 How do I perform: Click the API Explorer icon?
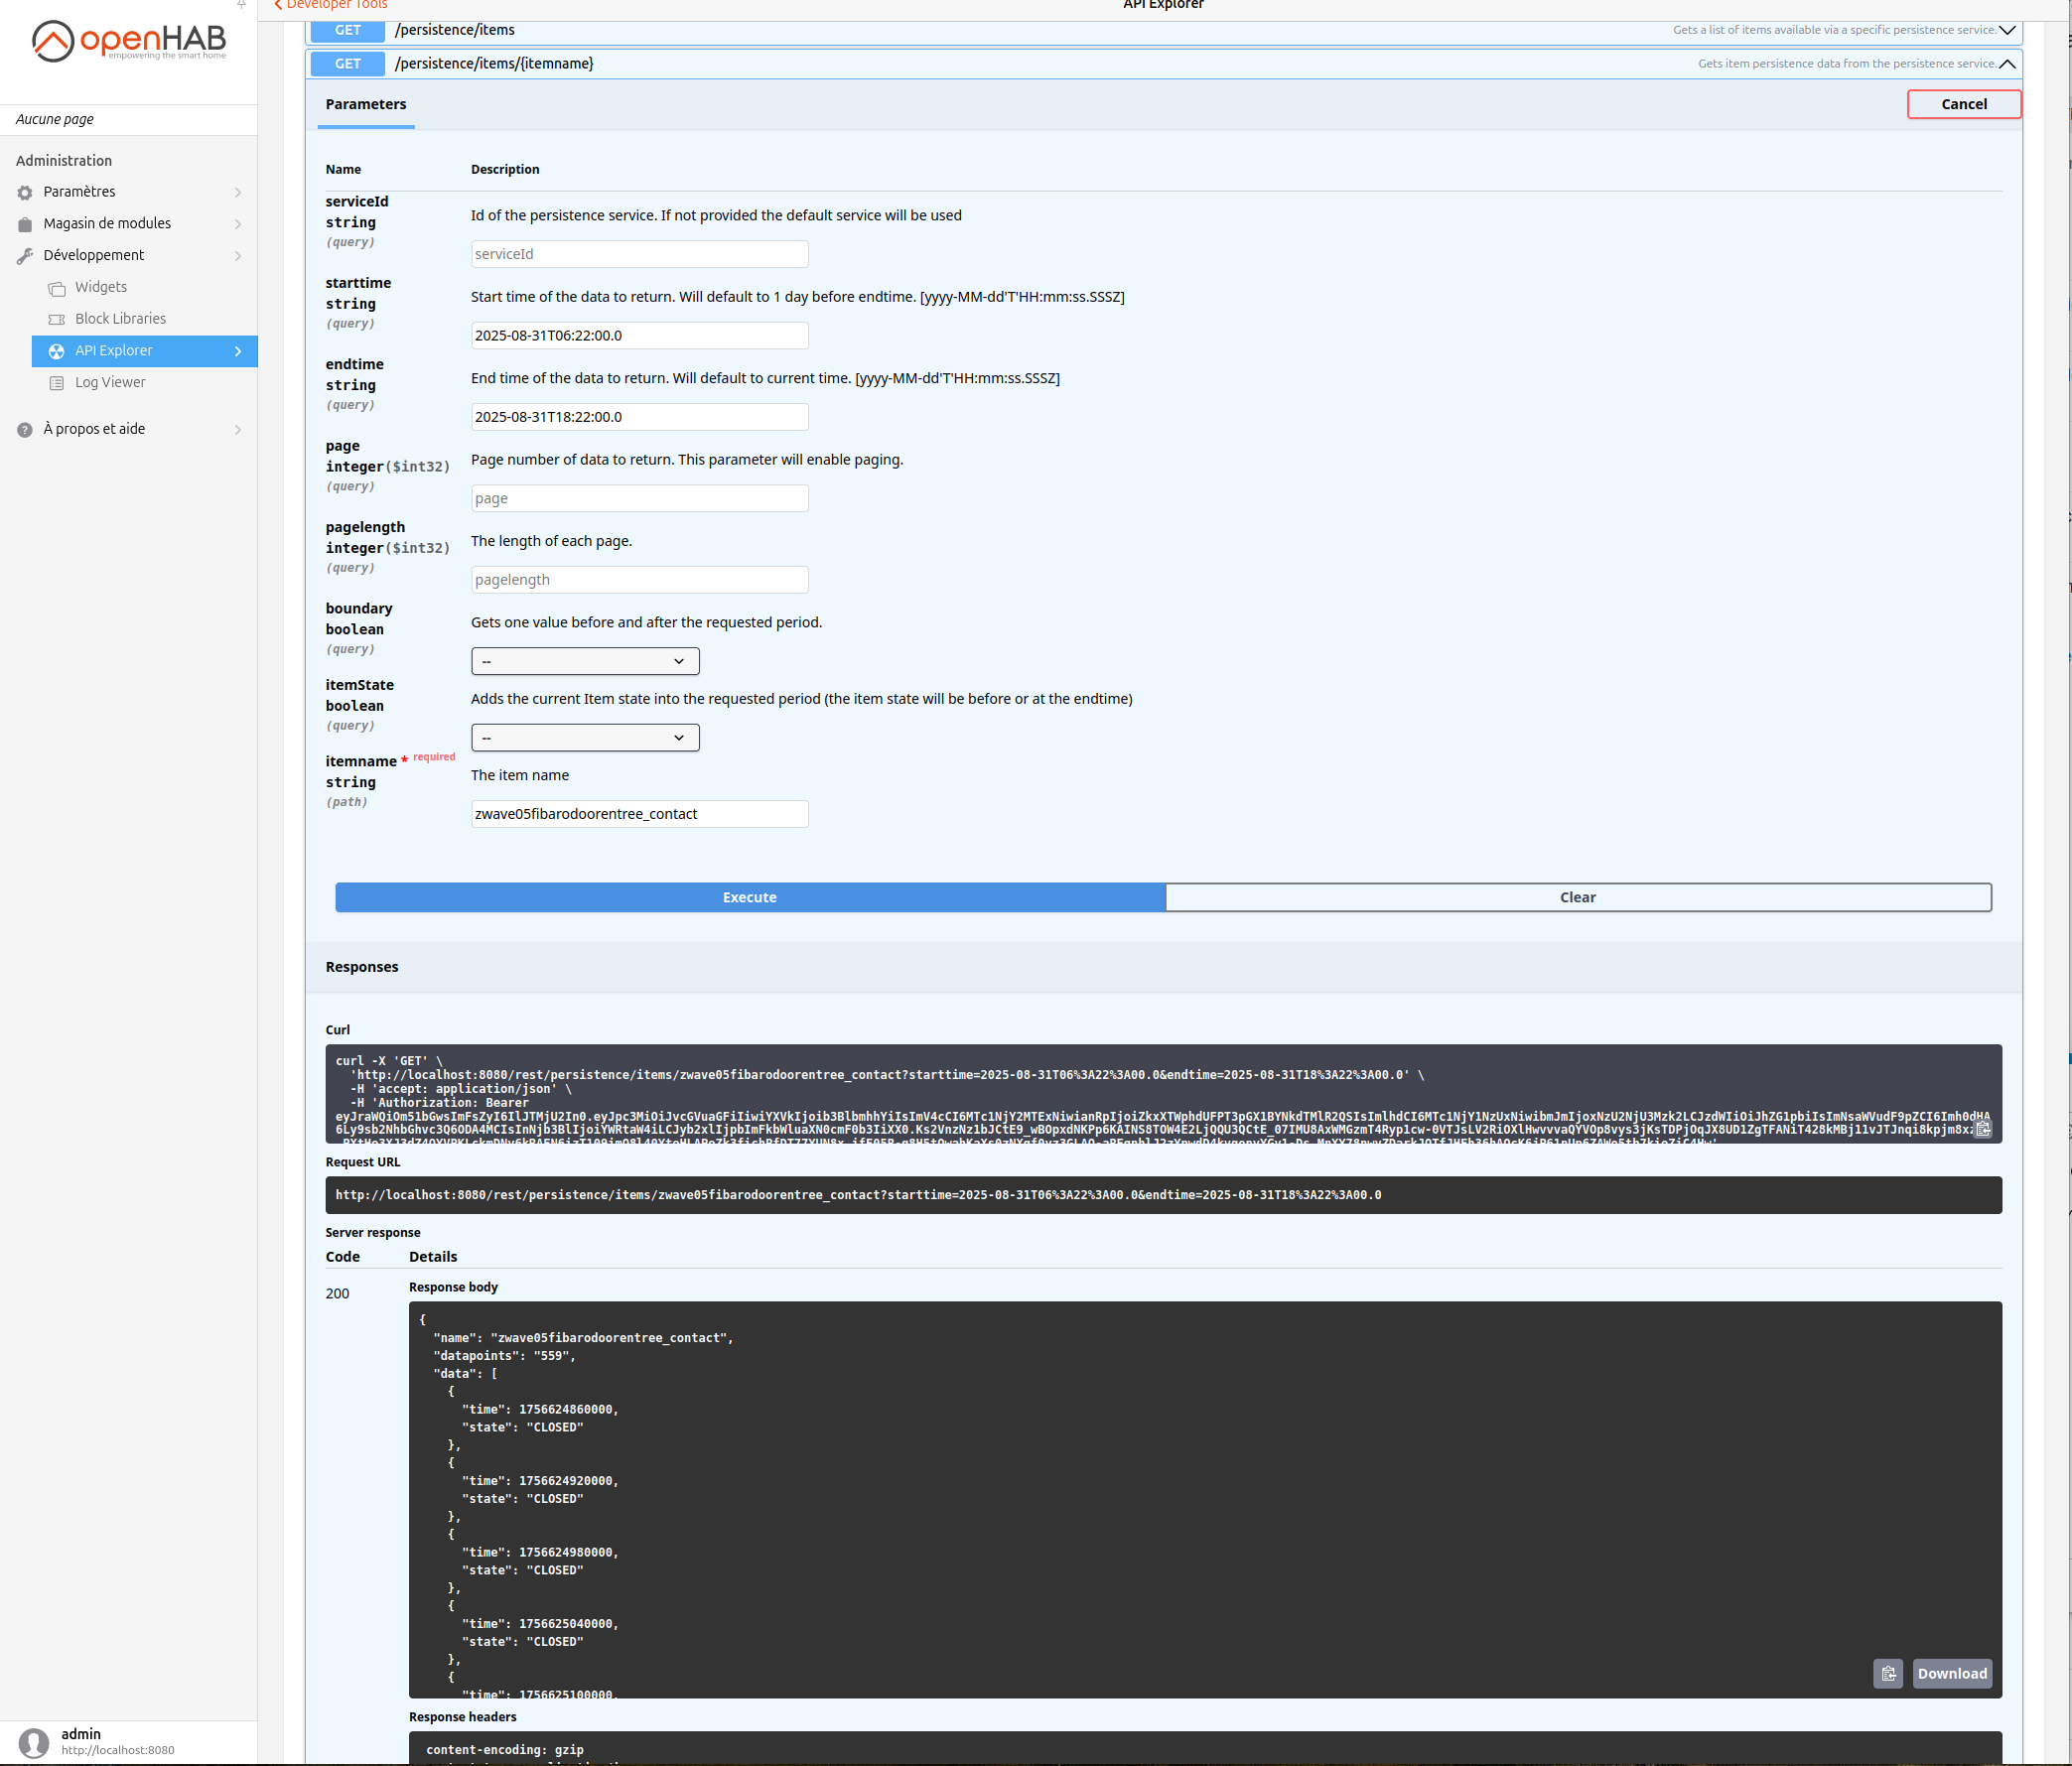pyautogui.click(x=57, y=351)
